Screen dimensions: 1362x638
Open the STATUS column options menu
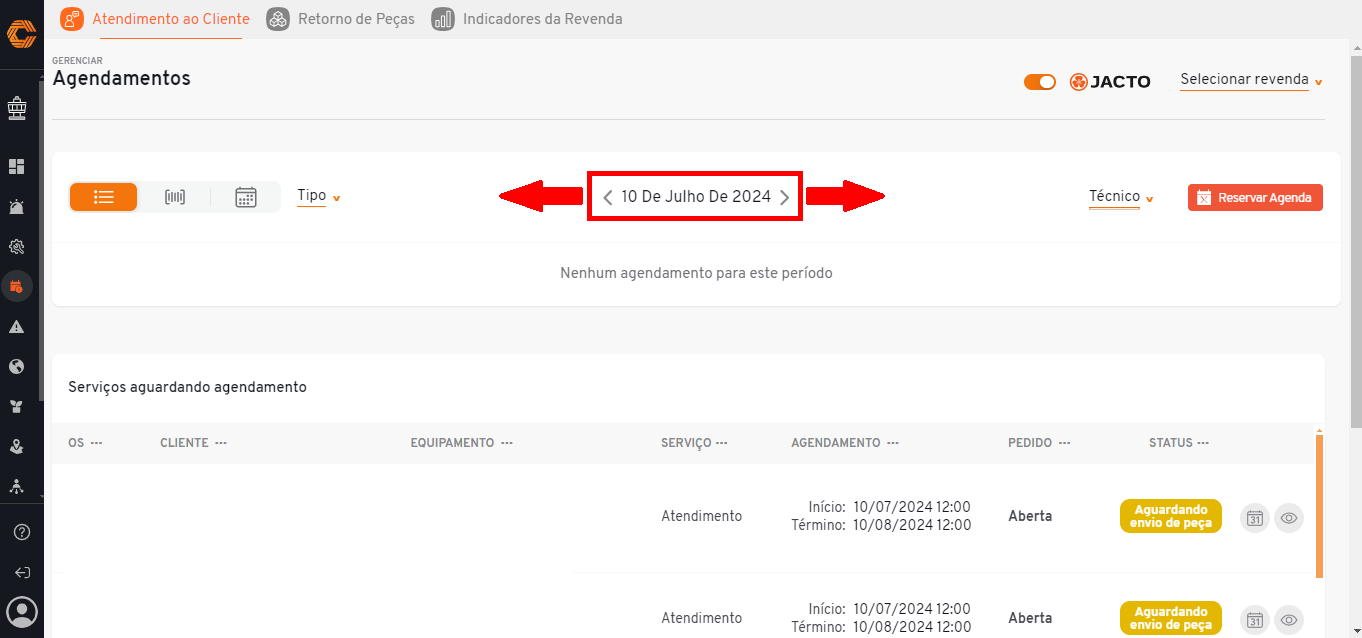(x=1203, y=443)
